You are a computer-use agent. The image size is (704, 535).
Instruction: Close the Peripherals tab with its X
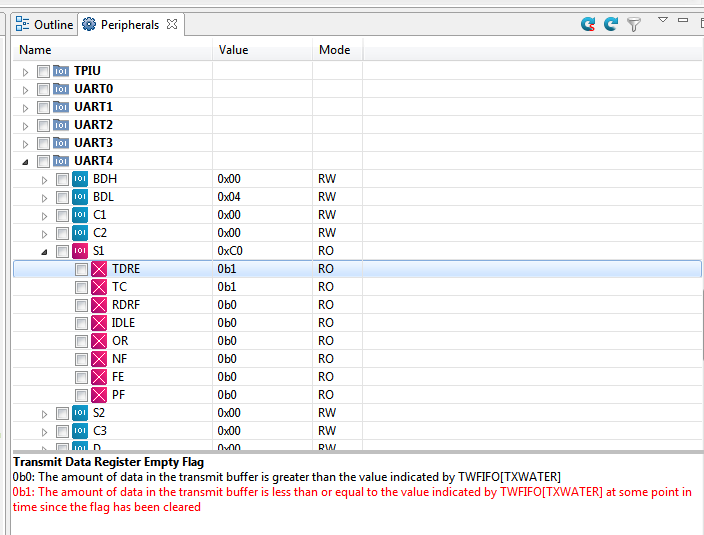172,24
